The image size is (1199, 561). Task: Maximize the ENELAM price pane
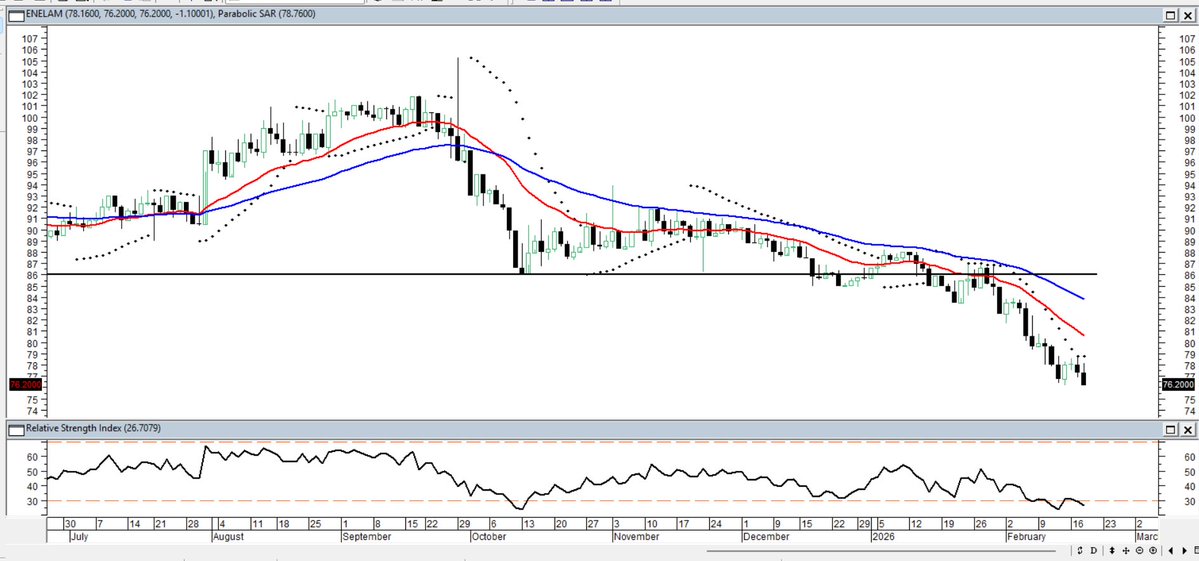point(1173,15)
